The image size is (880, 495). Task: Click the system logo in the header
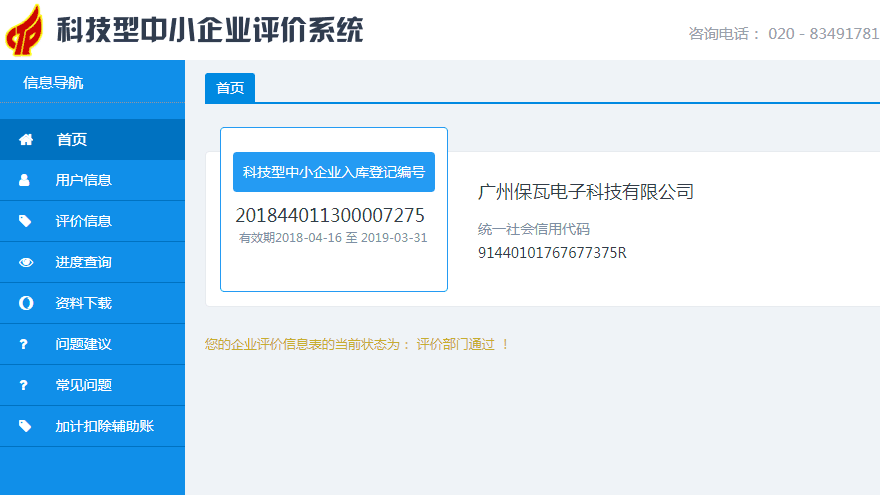(x=25, y=30)
